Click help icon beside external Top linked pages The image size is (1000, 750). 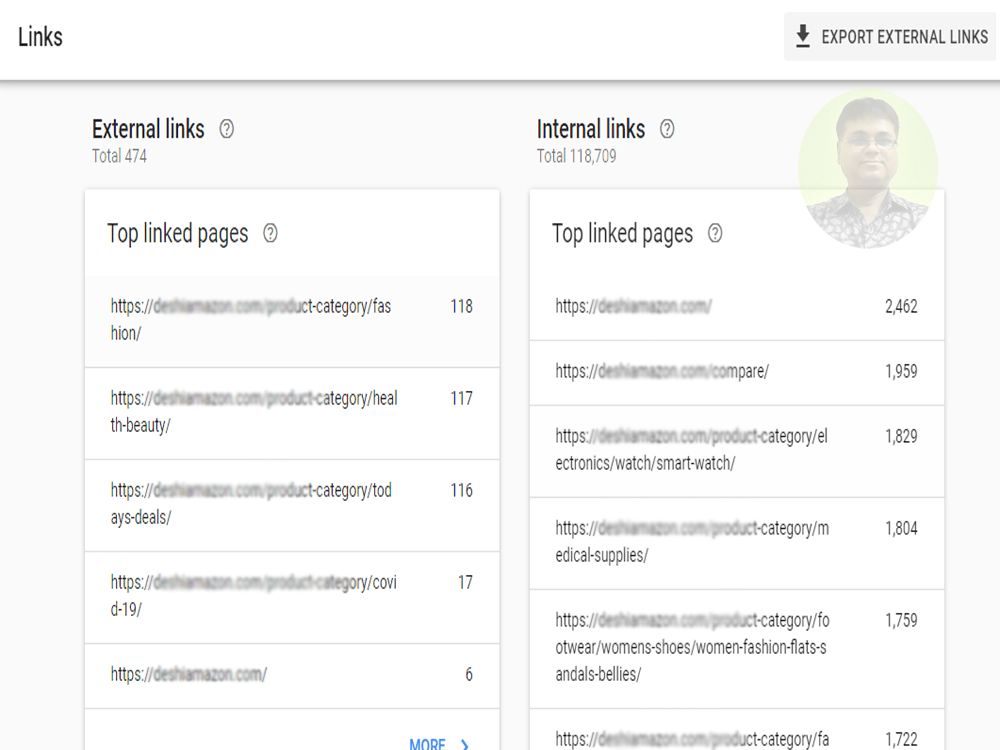pyautogui.click(x=270, y=233)
